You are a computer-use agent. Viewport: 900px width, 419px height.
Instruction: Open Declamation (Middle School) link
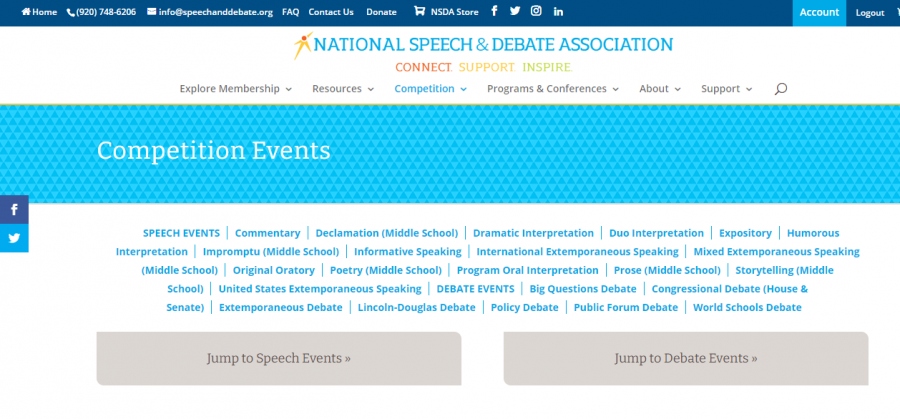[x=387, y=233]
